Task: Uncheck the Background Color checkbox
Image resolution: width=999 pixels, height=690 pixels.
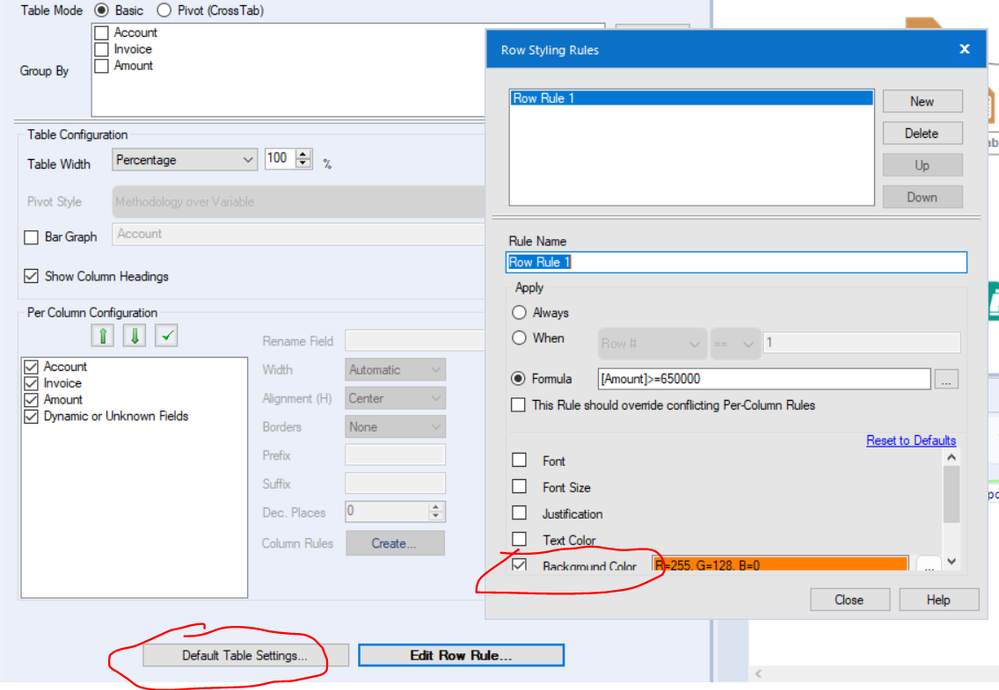Action: pyautogui.click(x=519, y=564)
